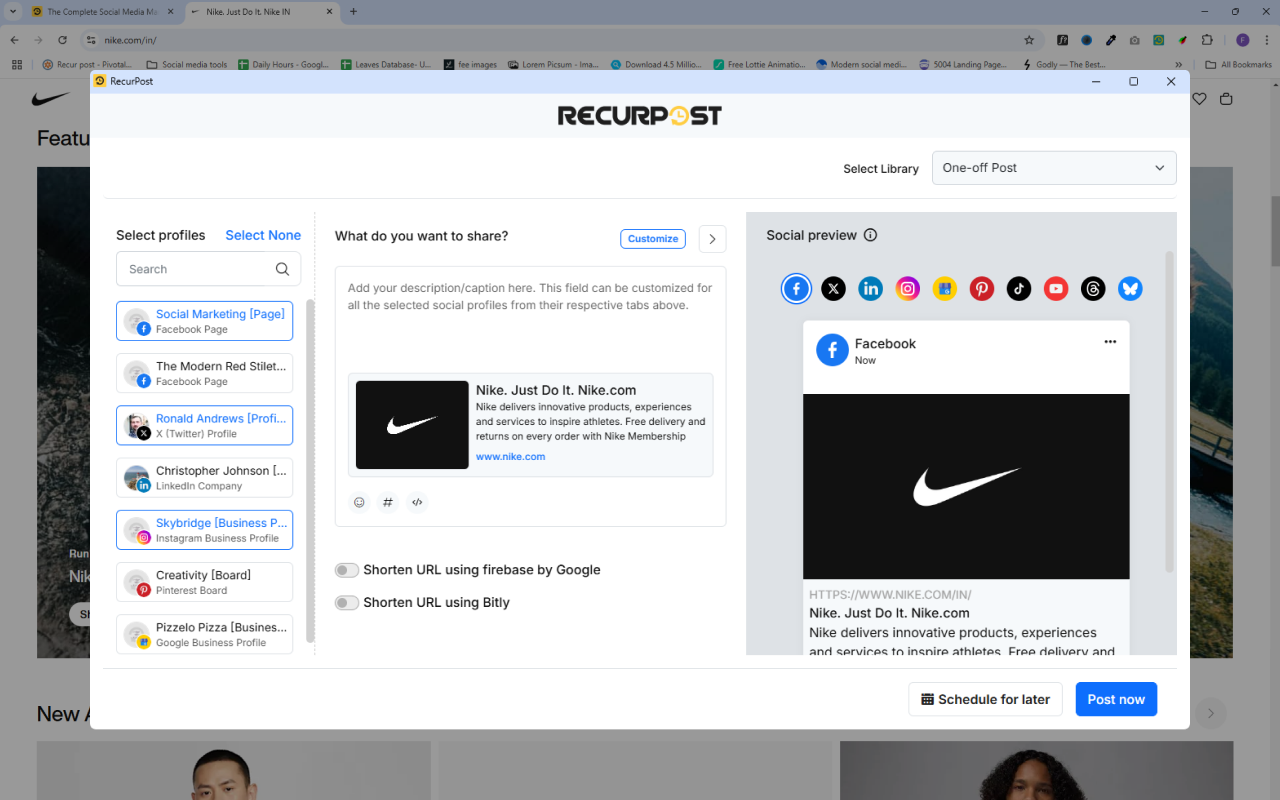This screenshot has width=1280, height=800.
Task: Enable Shorten URL using Bitly
Action: pyautogui.click(x=346, y=602)
